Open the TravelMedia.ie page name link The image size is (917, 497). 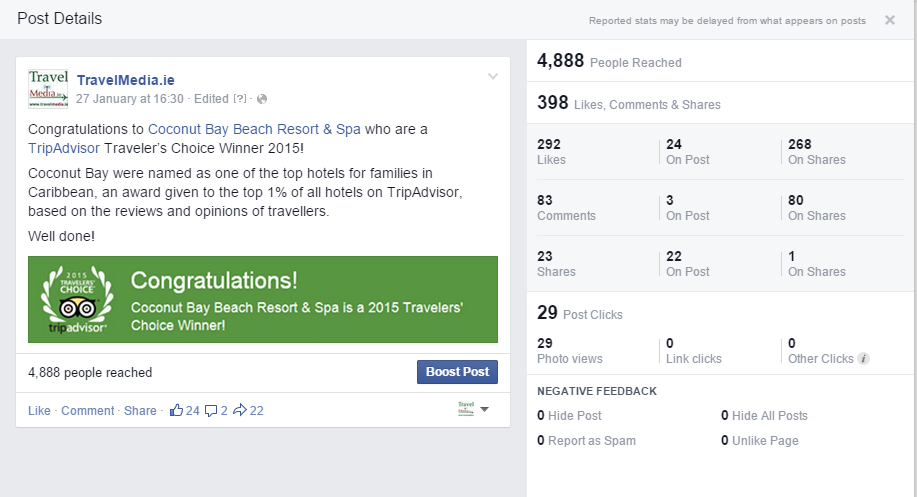[x=126, y=80]
